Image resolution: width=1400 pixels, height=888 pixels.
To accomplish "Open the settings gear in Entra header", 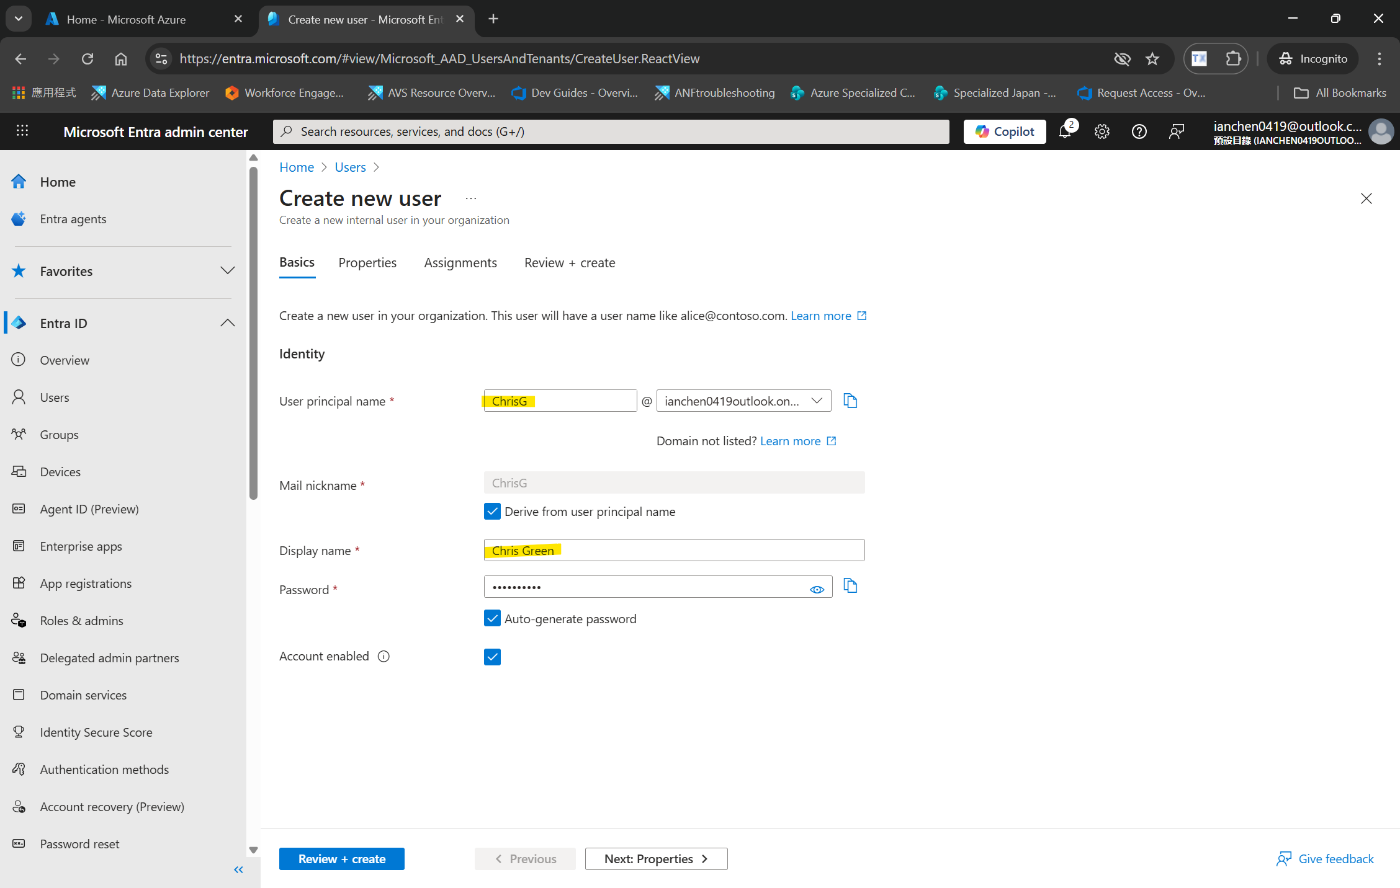I will tap(1102, 131).
